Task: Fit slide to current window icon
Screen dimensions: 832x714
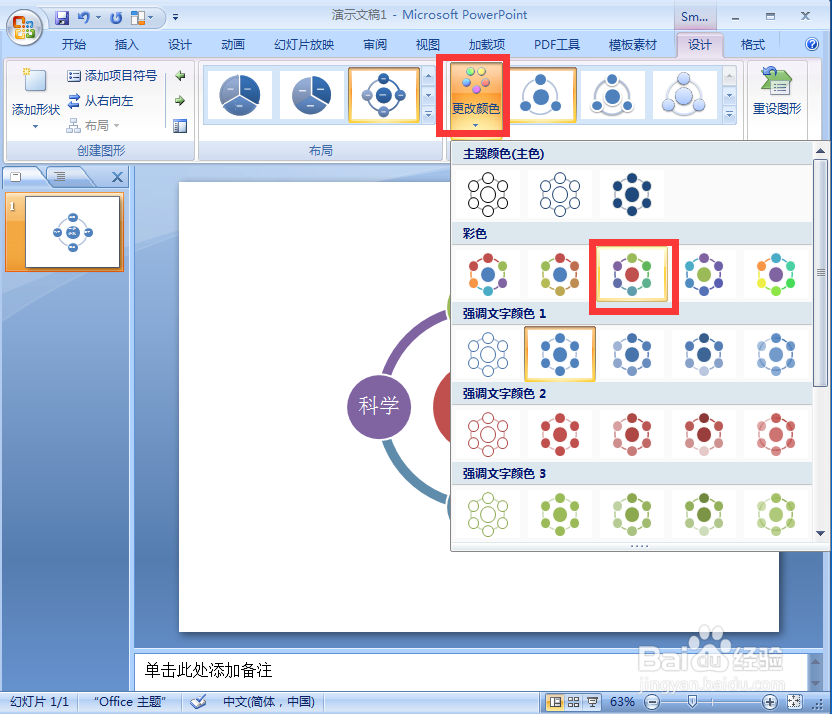Action: tap(794, 702)
